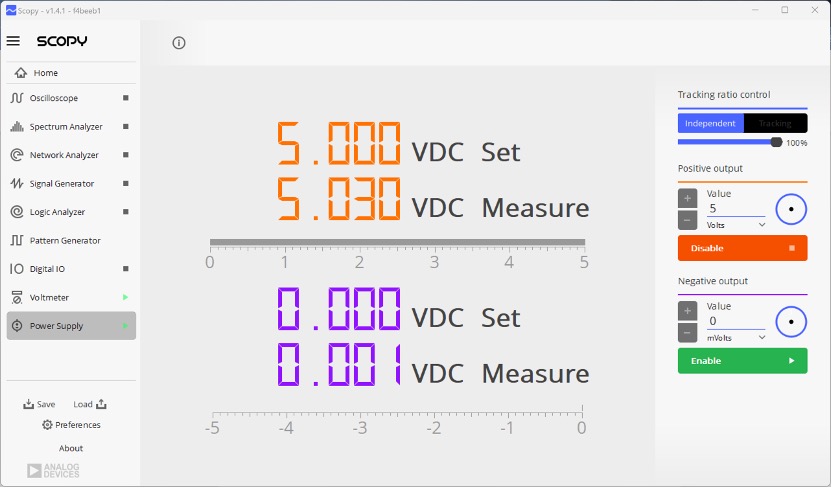Click the positive output Value input field

(x=736, y=208)
